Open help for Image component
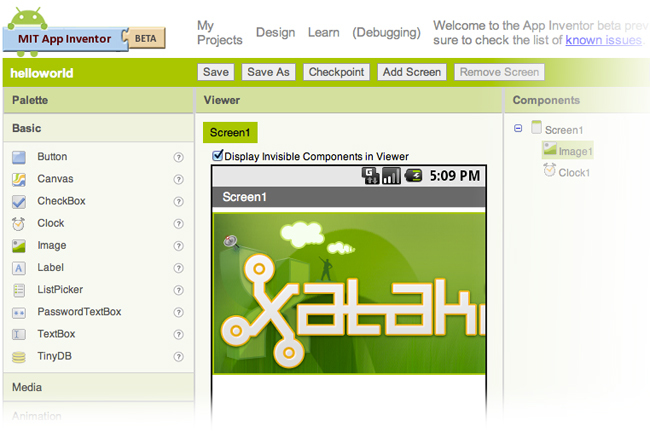Viewport: 650px width, 432px height. tap(178, 246)
